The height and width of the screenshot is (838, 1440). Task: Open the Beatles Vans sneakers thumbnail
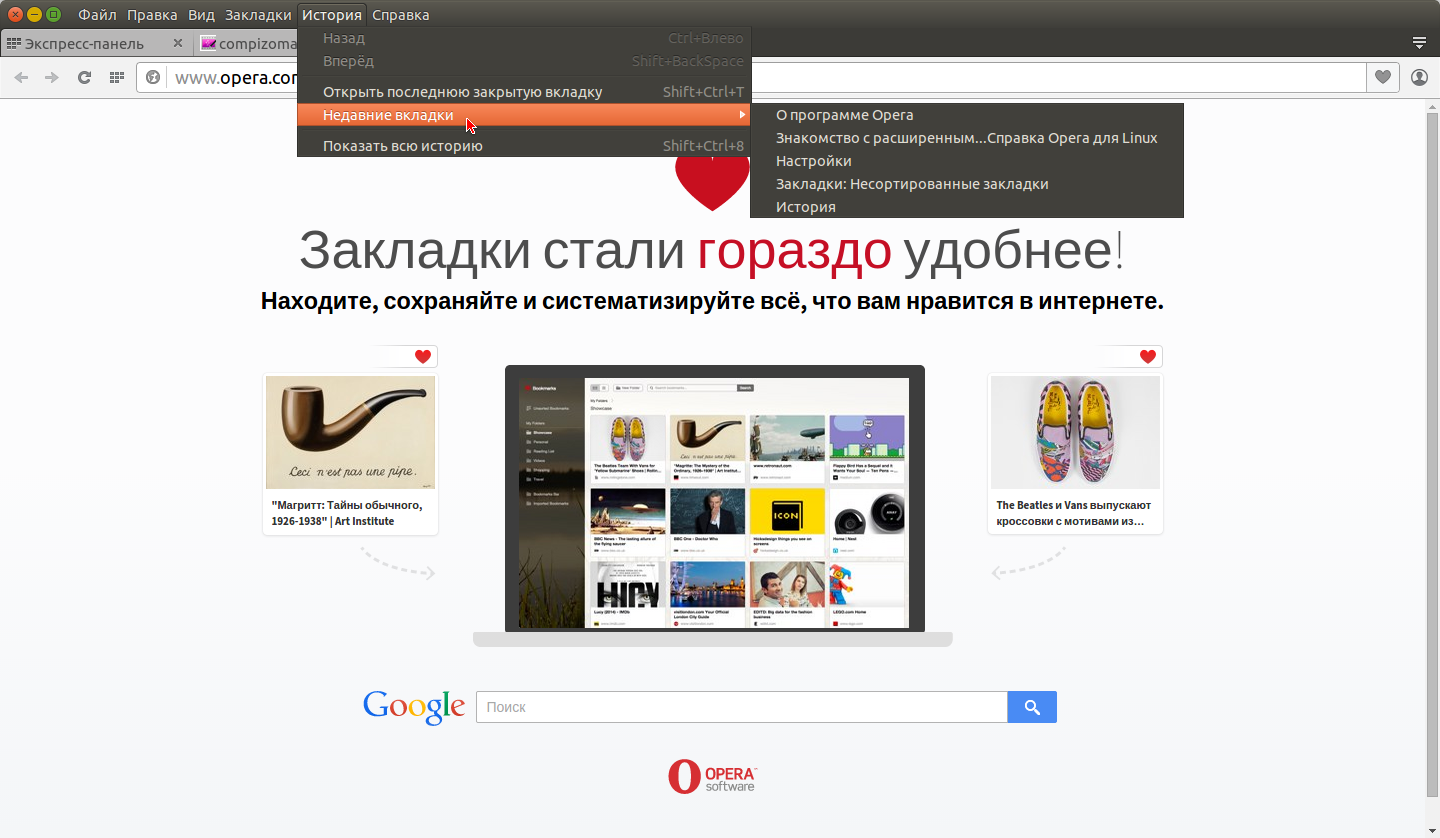1075,432
